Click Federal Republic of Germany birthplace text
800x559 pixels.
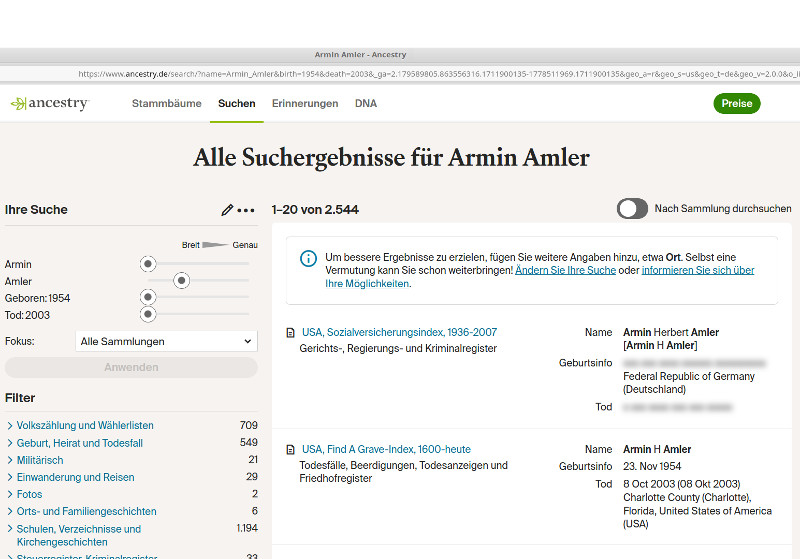click(689, 376)
